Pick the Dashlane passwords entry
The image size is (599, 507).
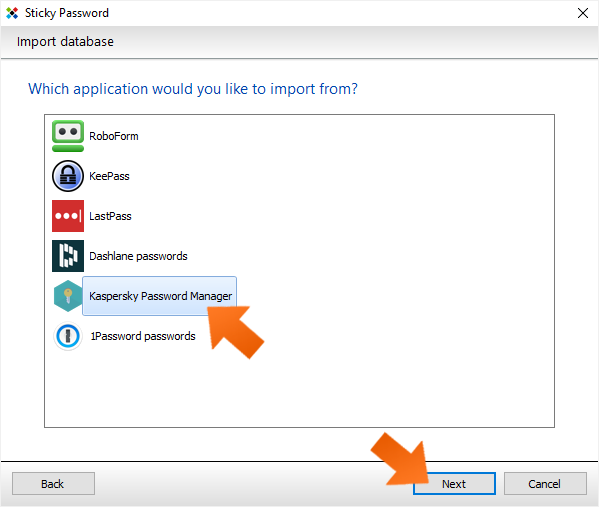tap(138, 256)
